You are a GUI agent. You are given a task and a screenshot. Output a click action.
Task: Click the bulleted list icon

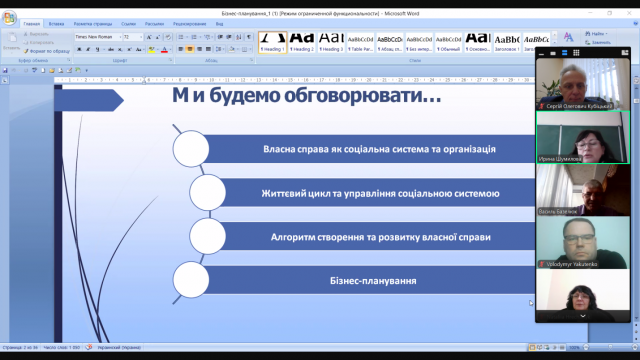click(x=181, y=37)
